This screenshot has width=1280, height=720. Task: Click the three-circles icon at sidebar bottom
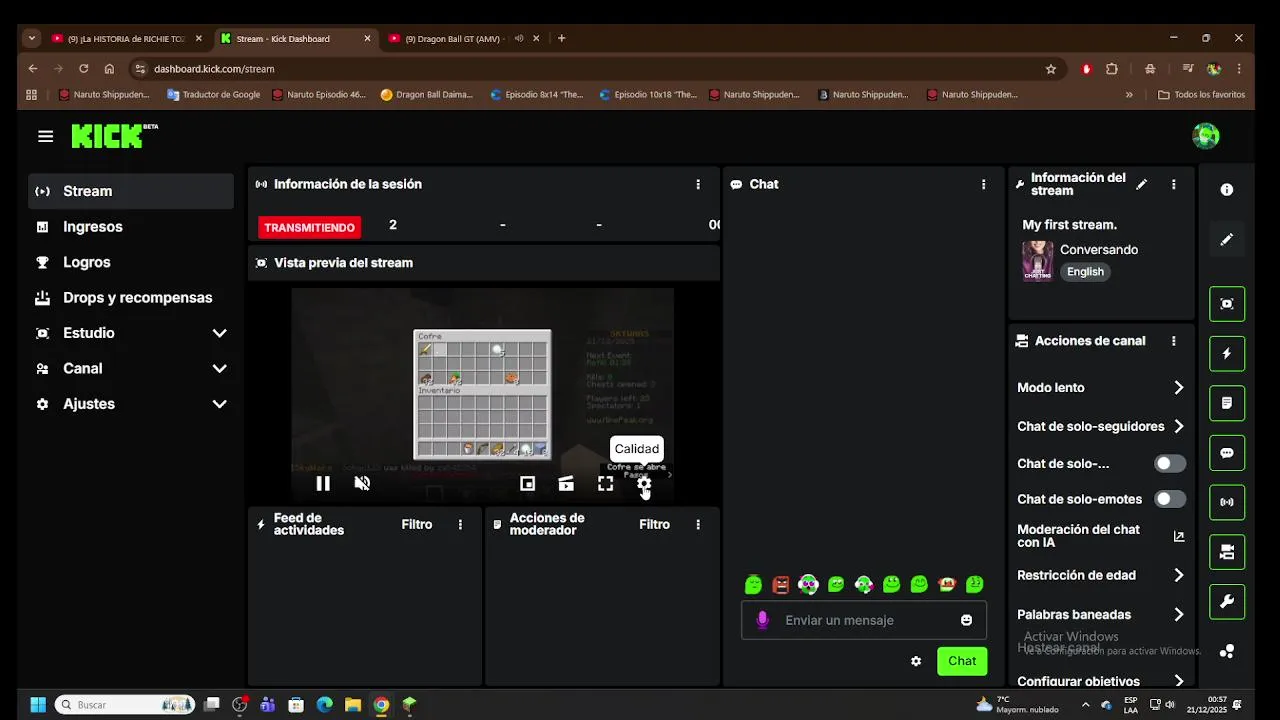point(1227,651)
